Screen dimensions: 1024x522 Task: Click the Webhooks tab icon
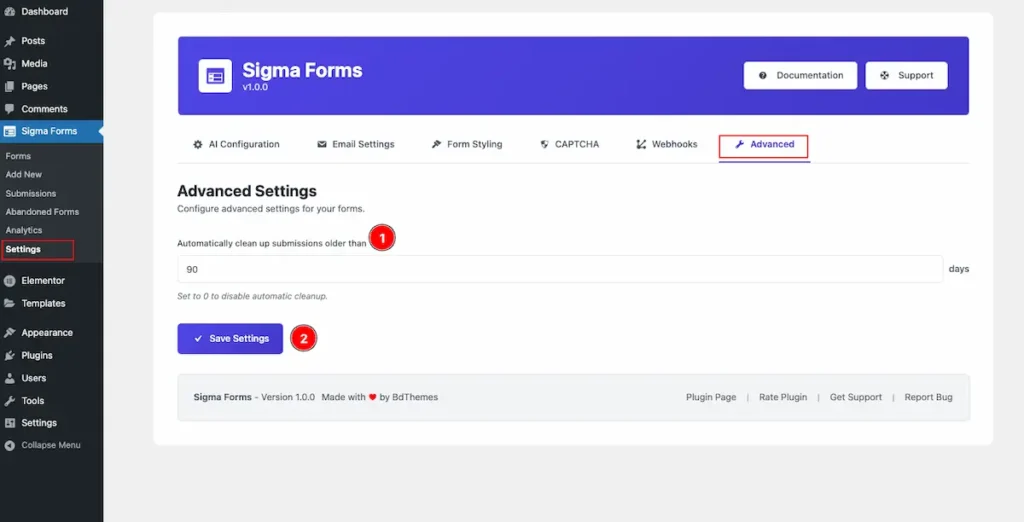641,144
